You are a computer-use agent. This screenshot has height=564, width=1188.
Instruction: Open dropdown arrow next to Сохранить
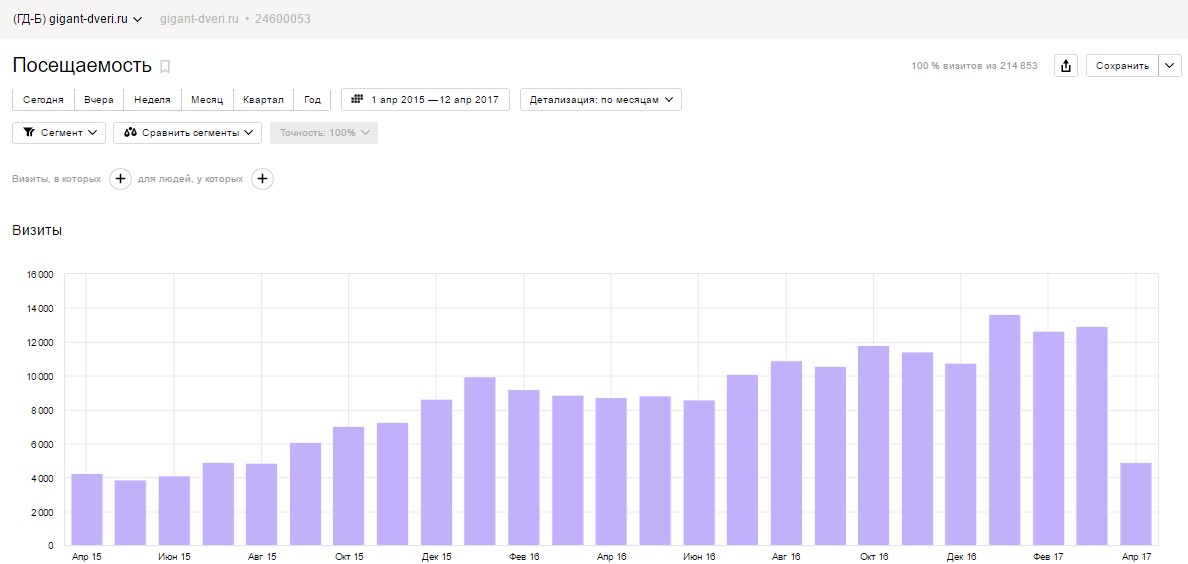pos(1170,66)
